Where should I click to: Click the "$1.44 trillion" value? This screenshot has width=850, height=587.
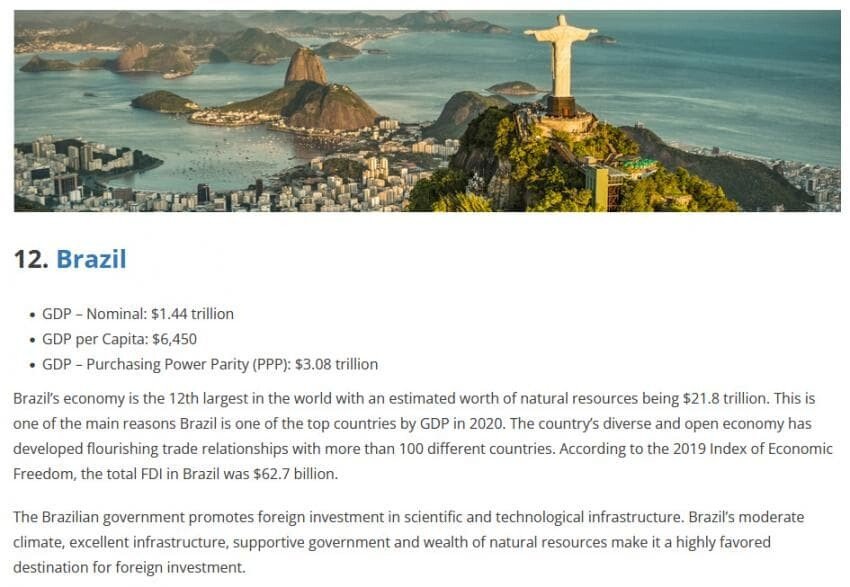tap(192, 314)
